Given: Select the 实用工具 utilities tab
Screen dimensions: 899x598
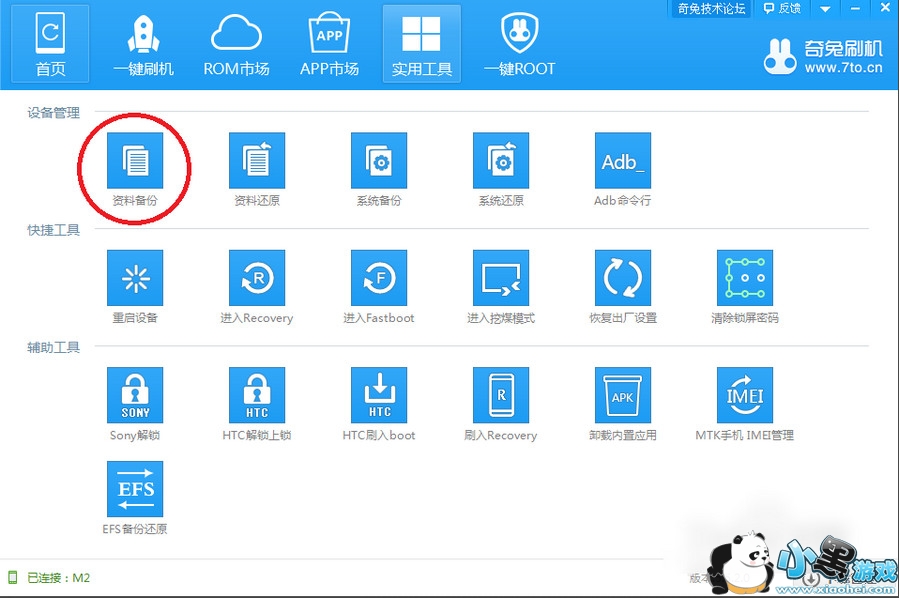Looking at the screenshot, I should point(421,44).
